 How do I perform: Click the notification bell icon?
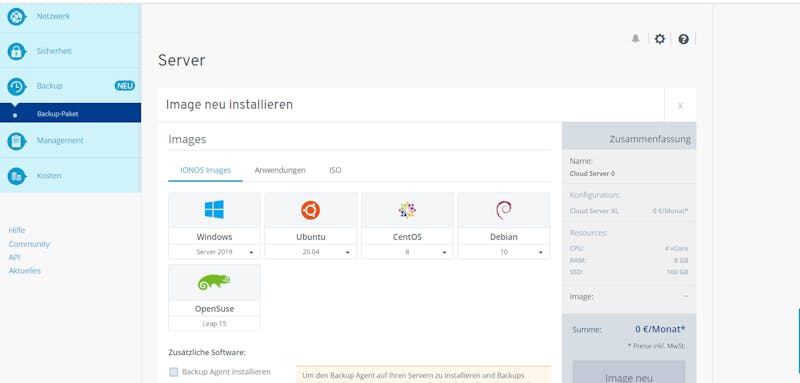[x=636, y=39]
